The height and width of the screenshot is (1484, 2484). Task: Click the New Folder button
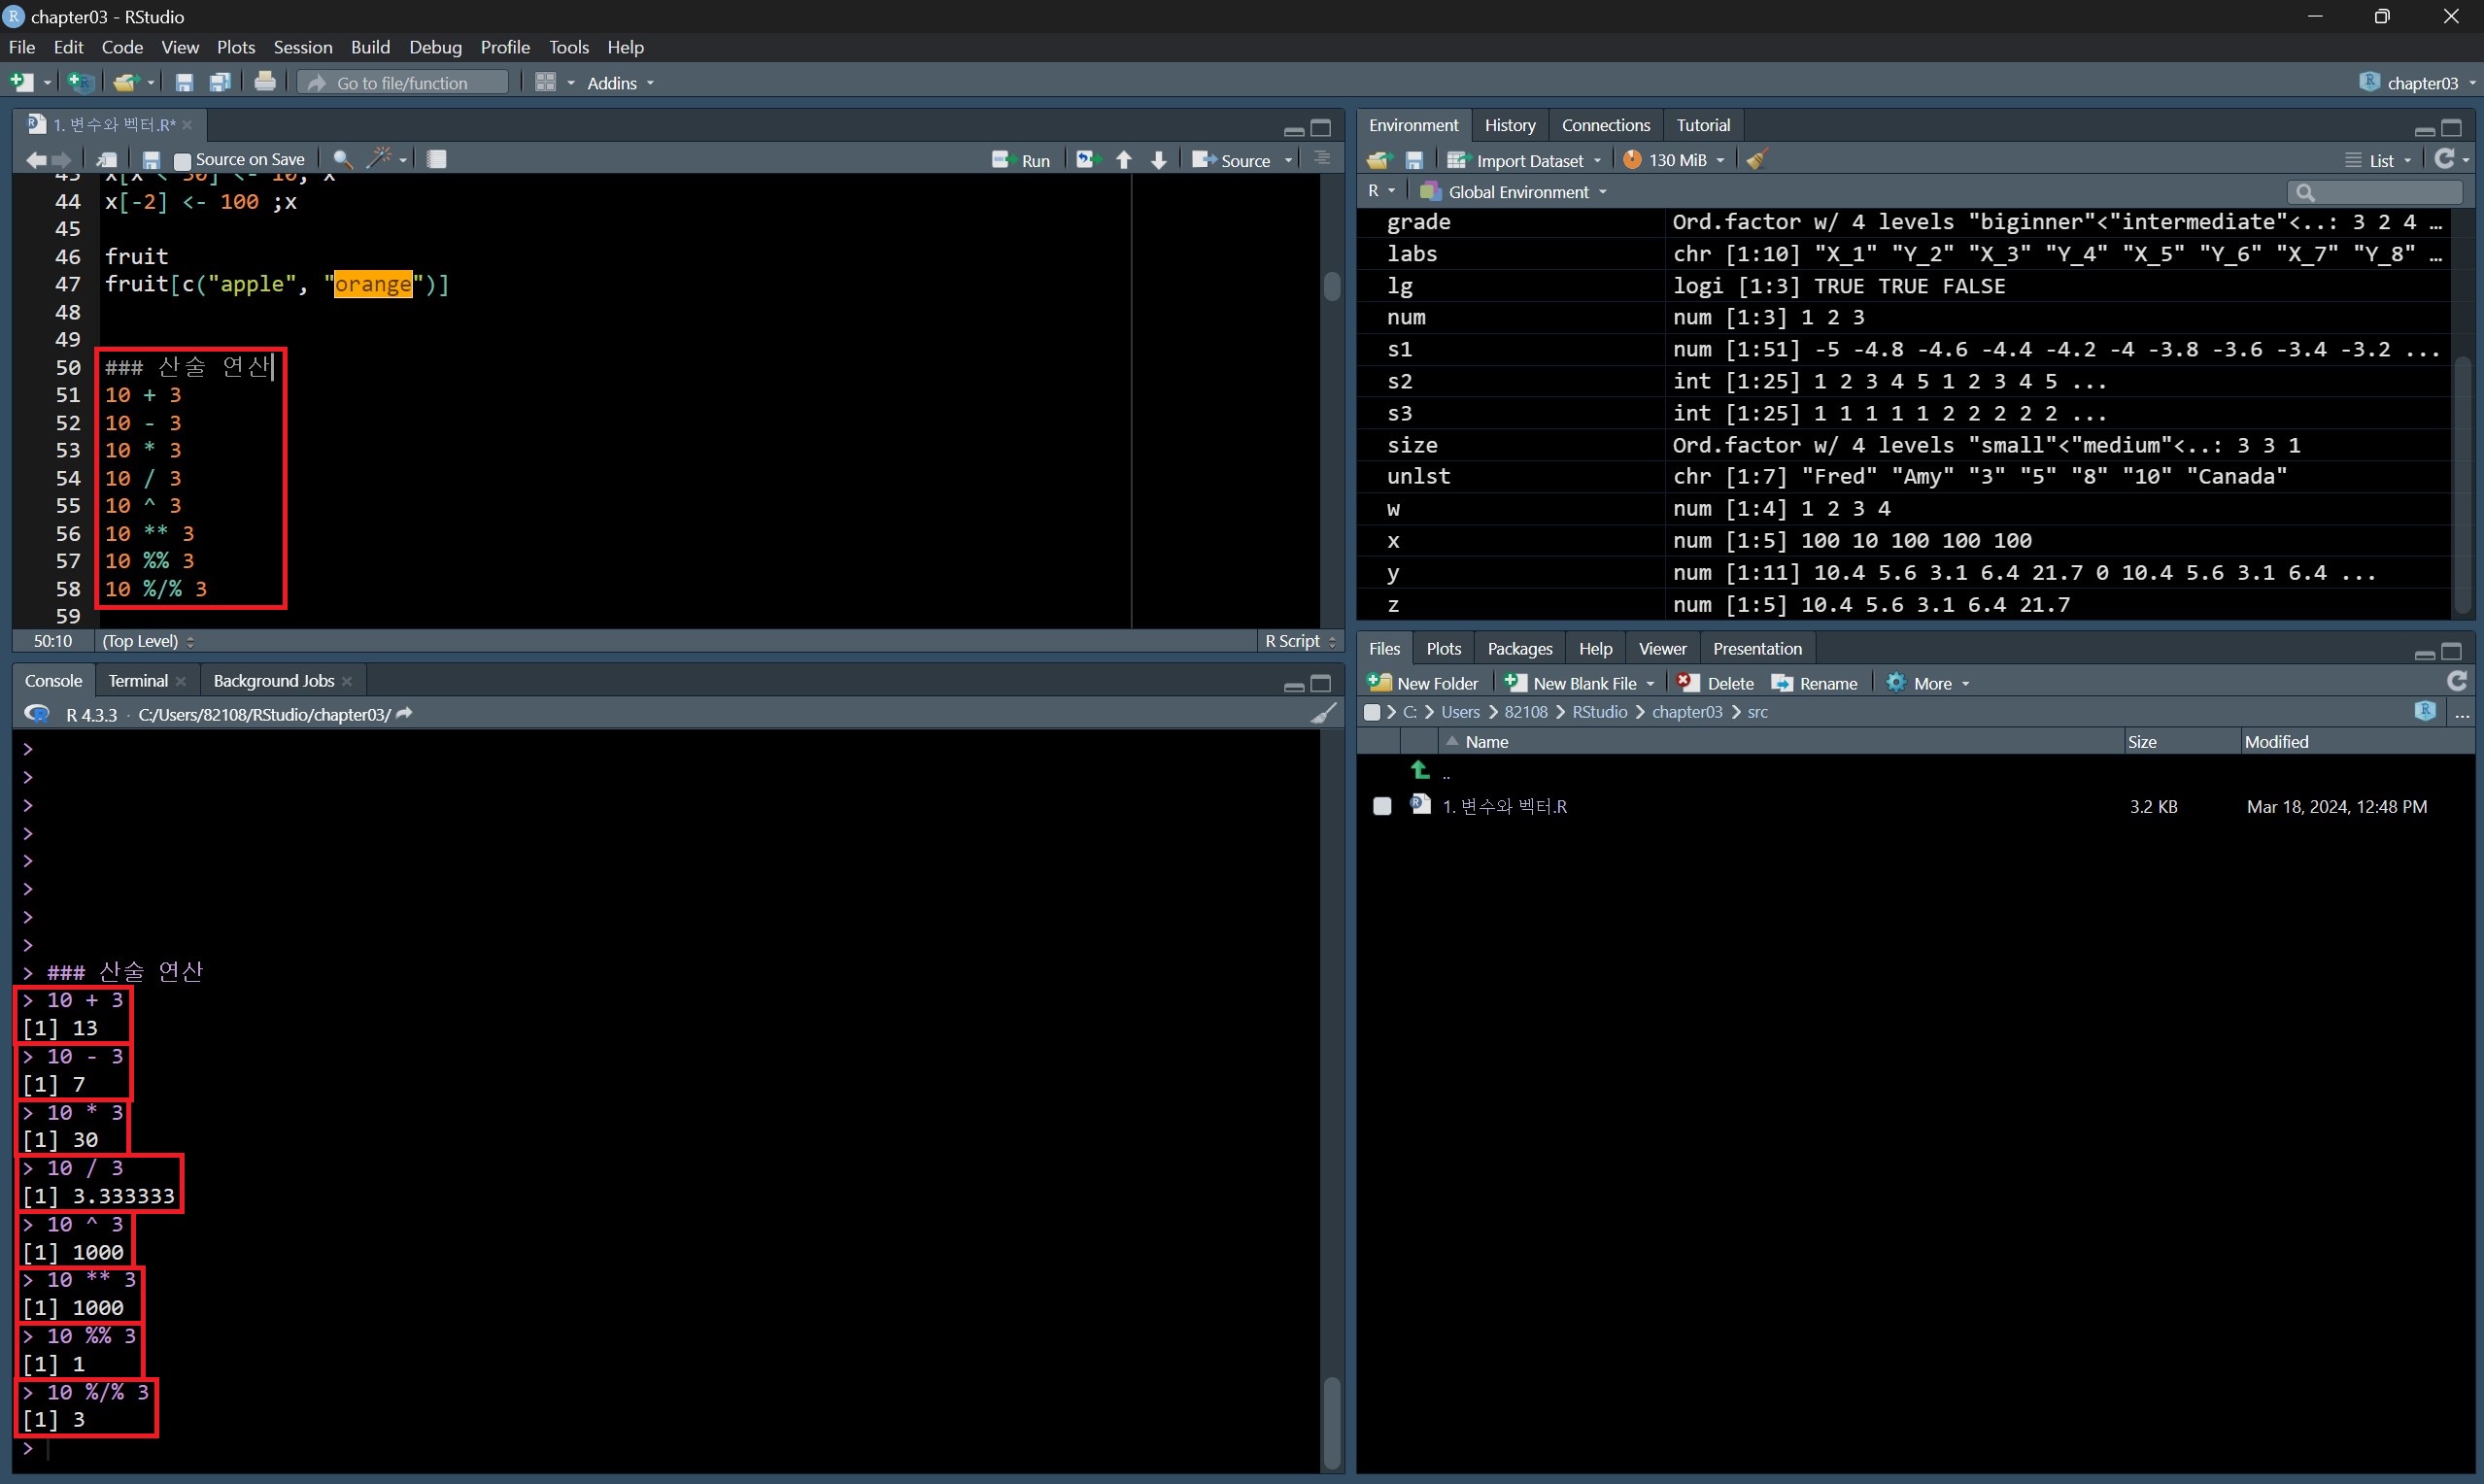(x=1424, y=683)
